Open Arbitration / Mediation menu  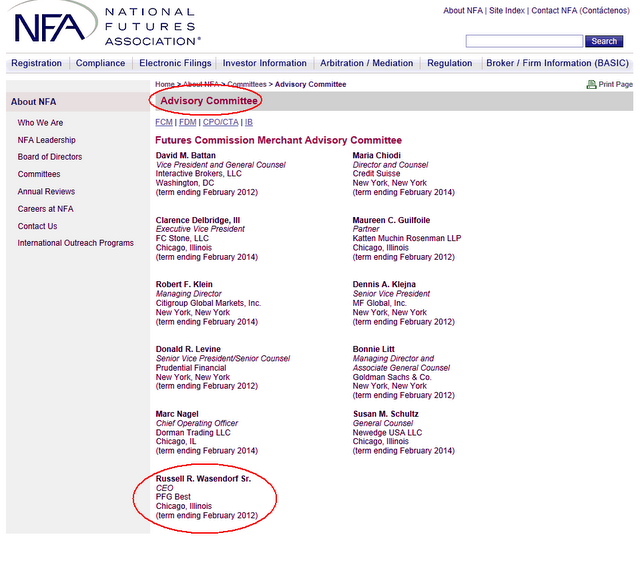(367, 63)
